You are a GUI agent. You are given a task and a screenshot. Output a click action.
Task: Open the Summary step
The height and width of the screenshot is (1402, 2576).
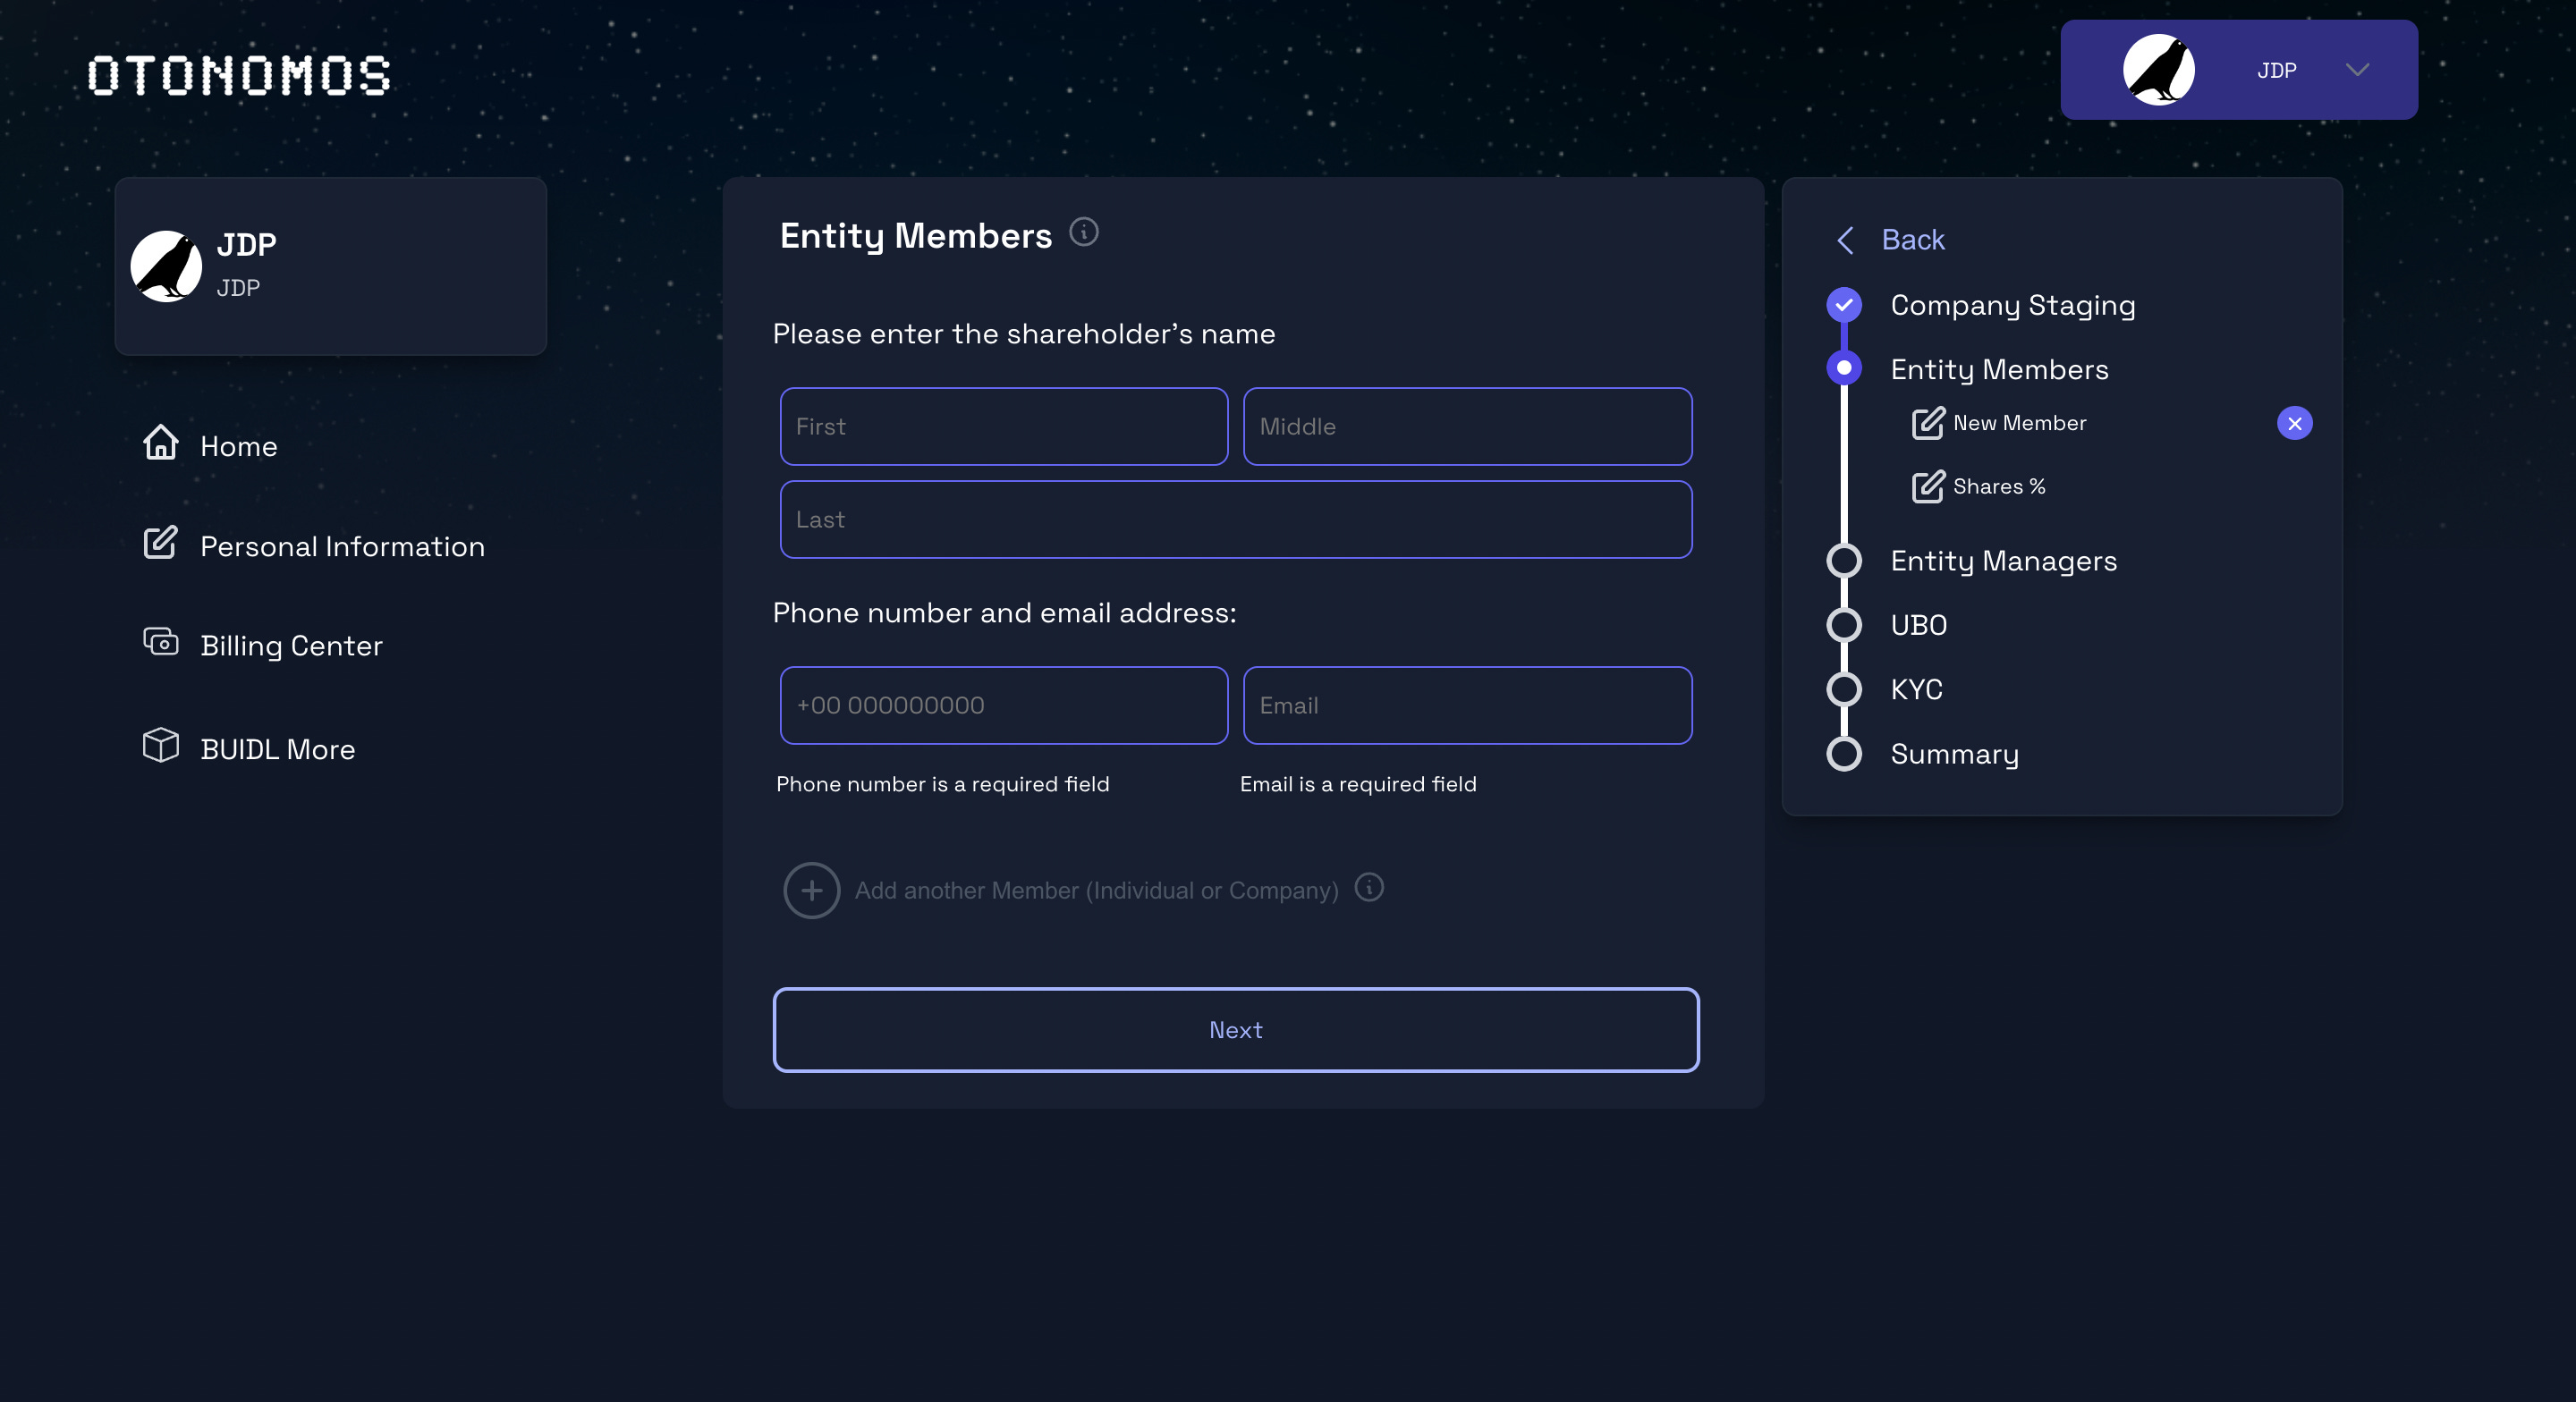tap(1954, 754)
